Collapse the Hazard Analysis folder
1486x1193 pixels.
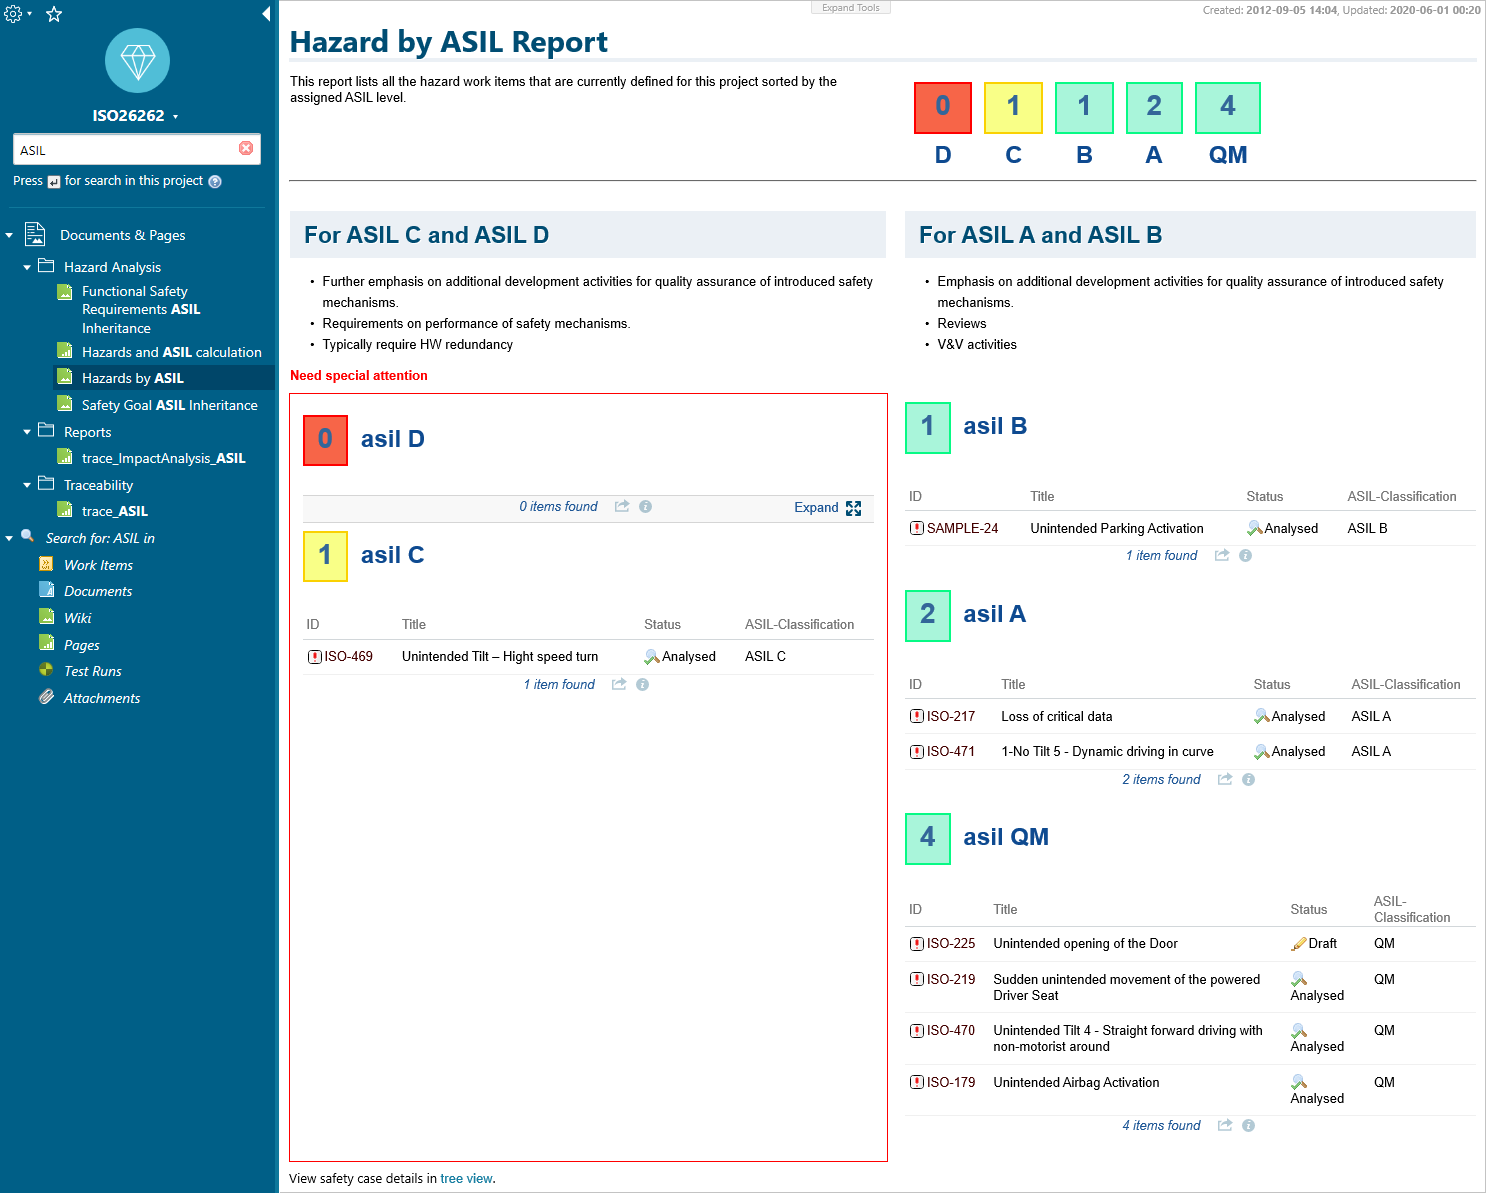pos(27,268)
